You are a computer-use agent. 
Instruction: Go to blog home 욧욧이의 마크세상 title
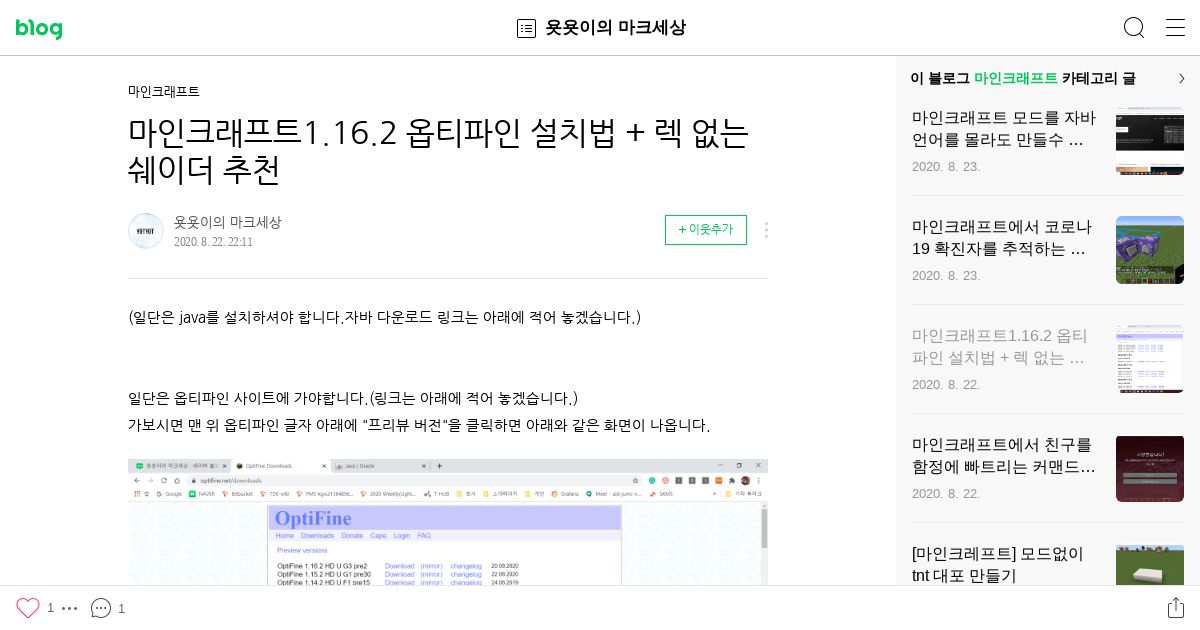point(615,28)
